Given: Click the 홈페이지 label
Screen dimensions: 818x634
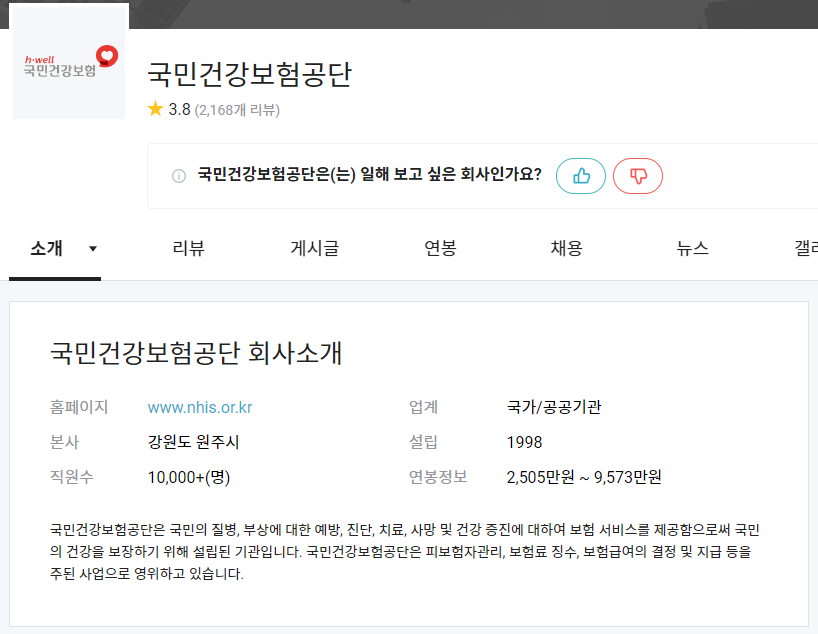Looking at the screenshot, I should coord(79,407).
